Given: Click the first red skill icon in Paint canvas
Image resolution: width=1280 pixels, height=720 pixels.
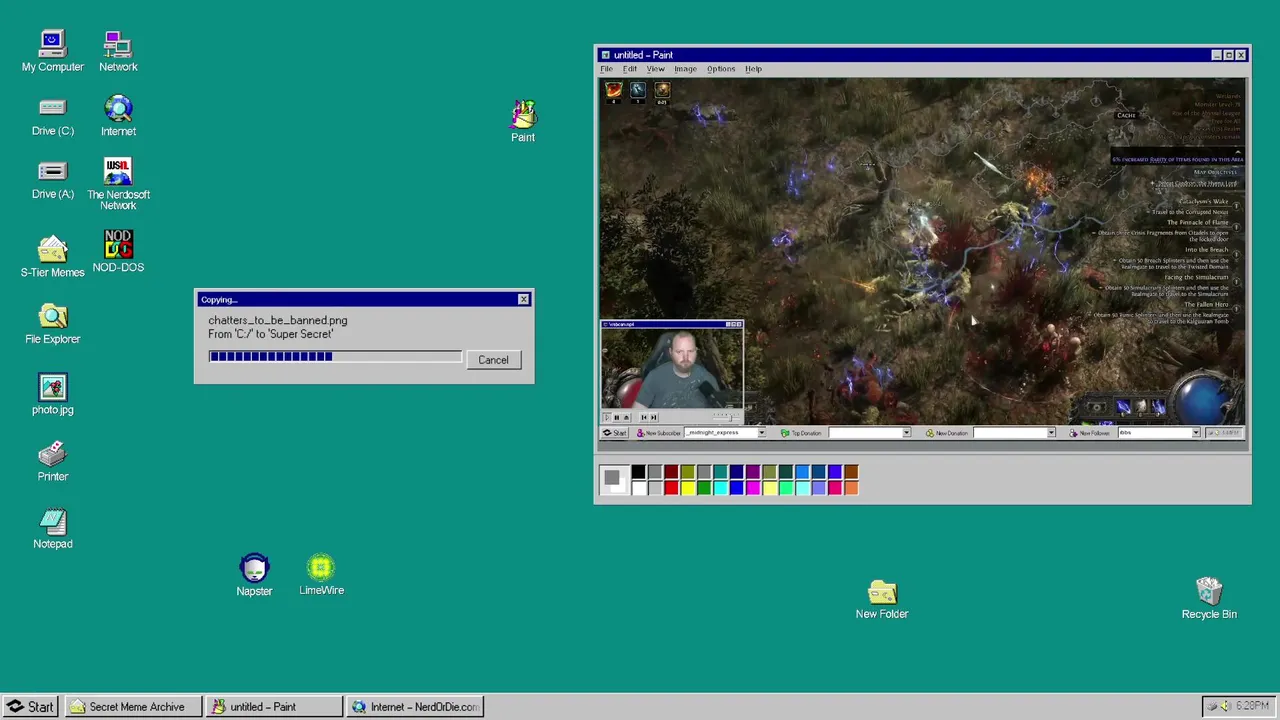Looking at the screenshot, I should click(614, 90).
